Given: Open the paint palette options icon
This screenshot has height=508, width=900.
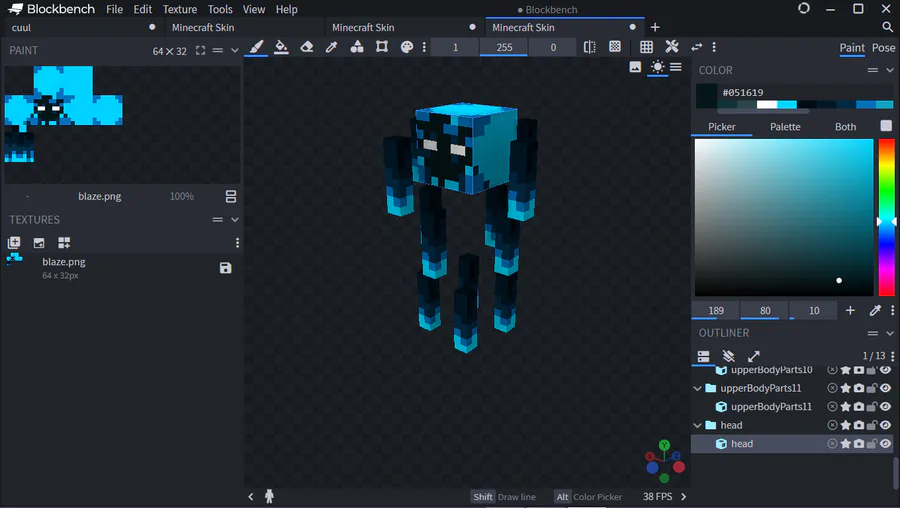Looking at the screenshot, I should [x=407, y=47].
